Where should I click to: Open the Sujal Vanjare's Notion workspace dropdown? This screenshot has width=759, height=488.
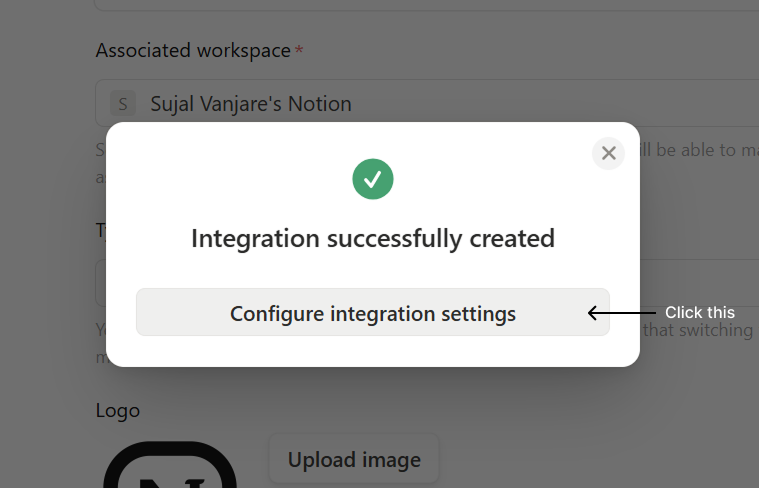tap(427, 103)
